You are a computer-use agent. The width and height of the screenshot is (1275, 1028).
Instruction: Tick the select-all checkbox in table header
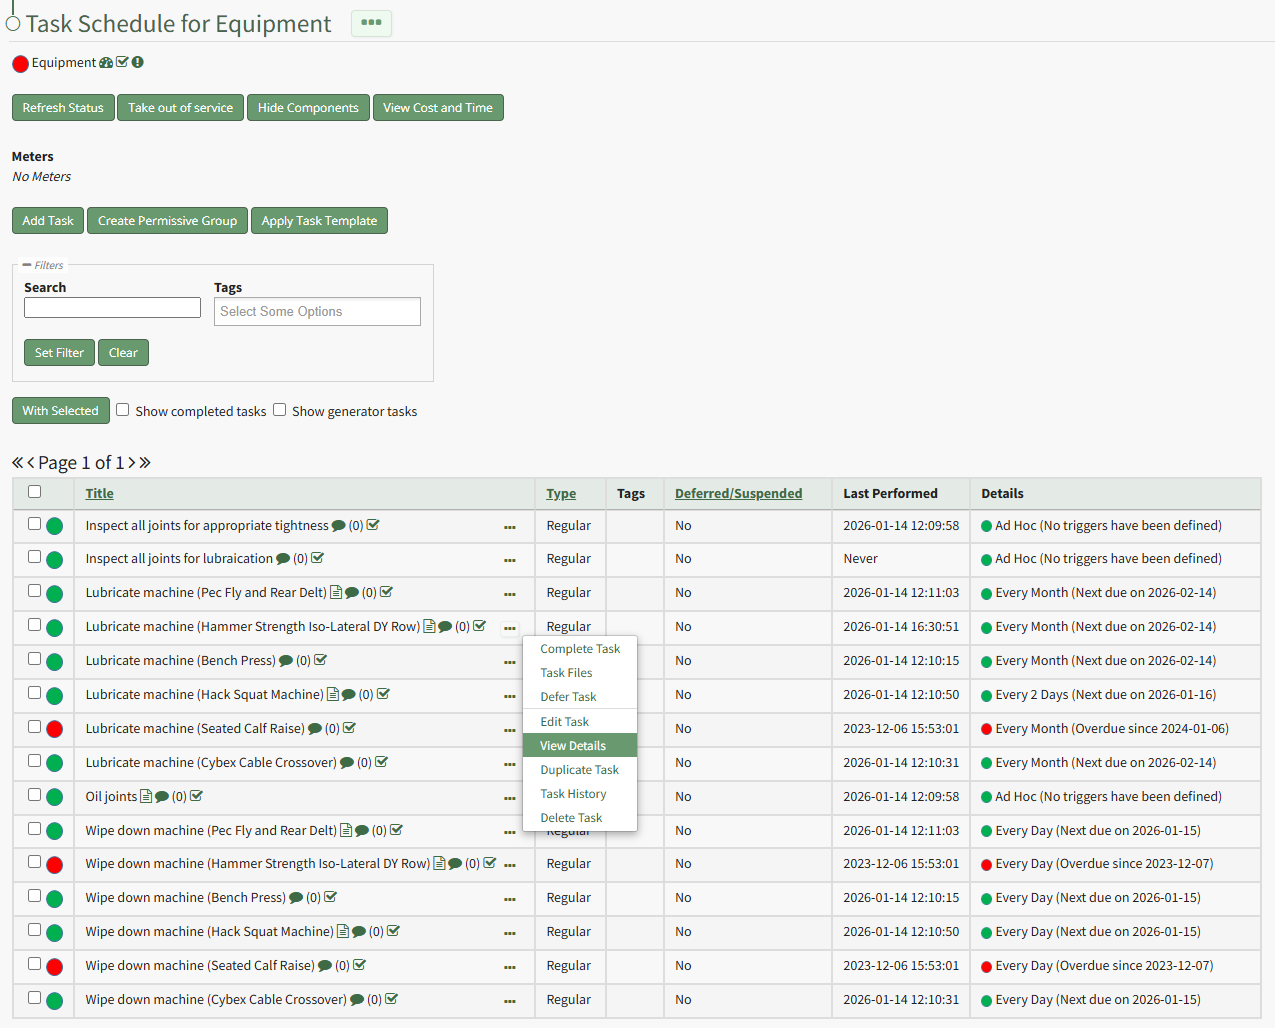(x=35, y=492)
